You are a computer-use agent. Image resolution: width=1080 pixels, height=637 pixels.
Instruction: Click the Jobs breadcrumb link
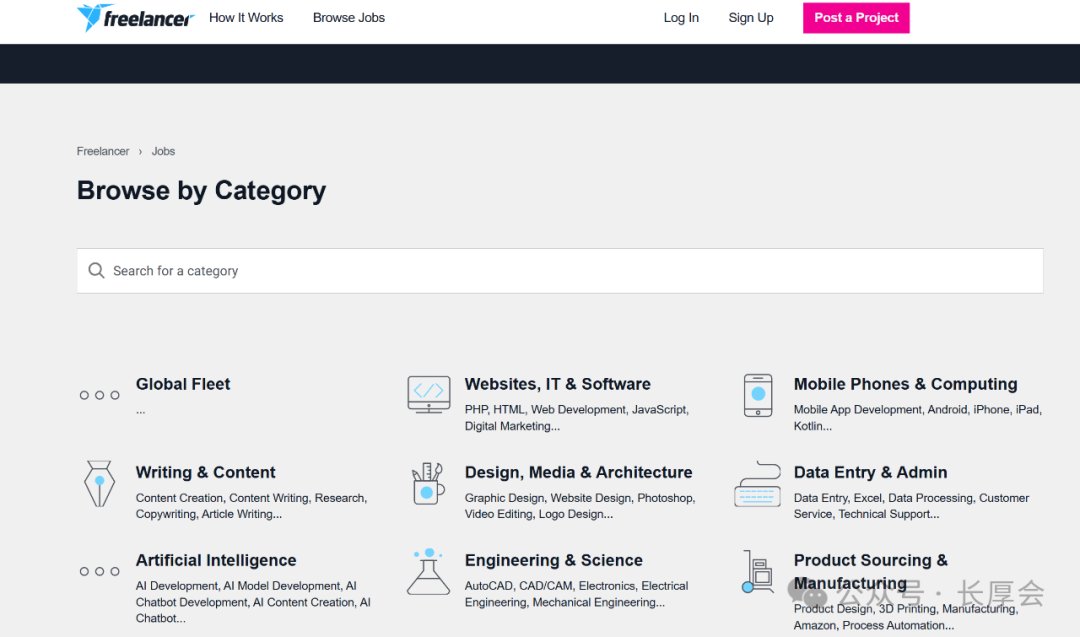(163, 152)
